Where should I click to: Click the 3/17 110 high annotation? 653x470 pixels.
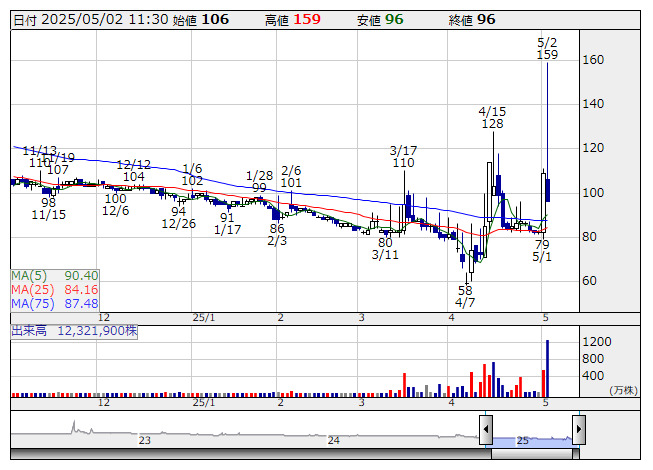(403, 156)
